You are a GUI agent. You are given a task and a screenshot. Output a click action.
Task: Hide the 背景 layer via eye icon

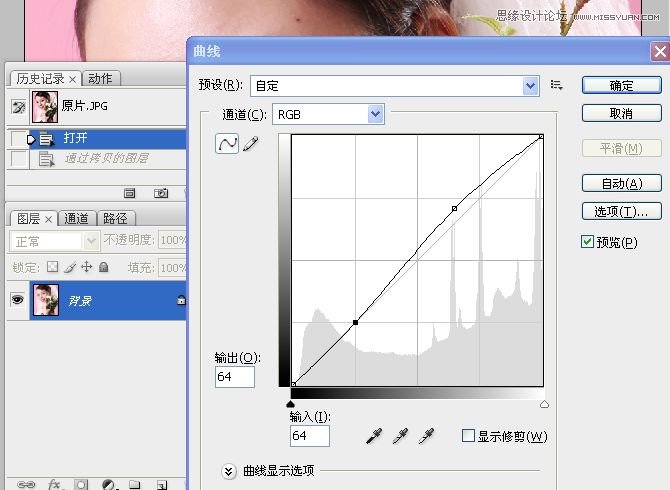[18, 299]
